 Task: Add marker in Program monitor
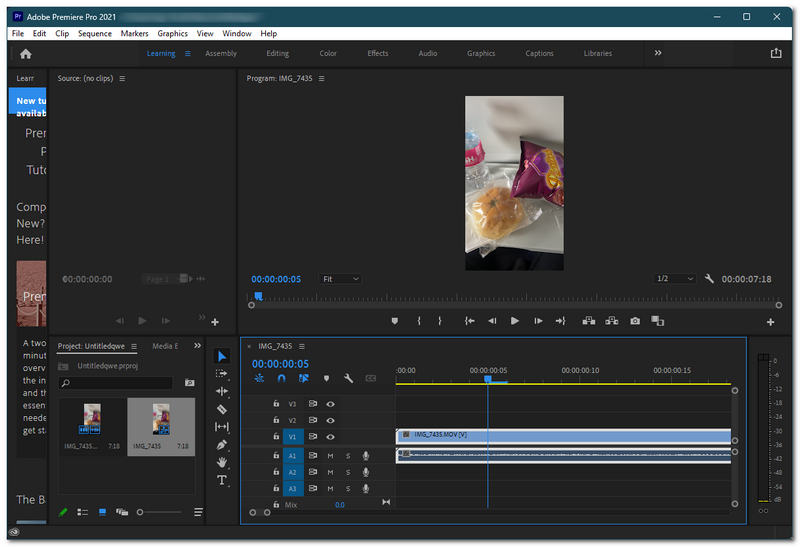(394, 321)
